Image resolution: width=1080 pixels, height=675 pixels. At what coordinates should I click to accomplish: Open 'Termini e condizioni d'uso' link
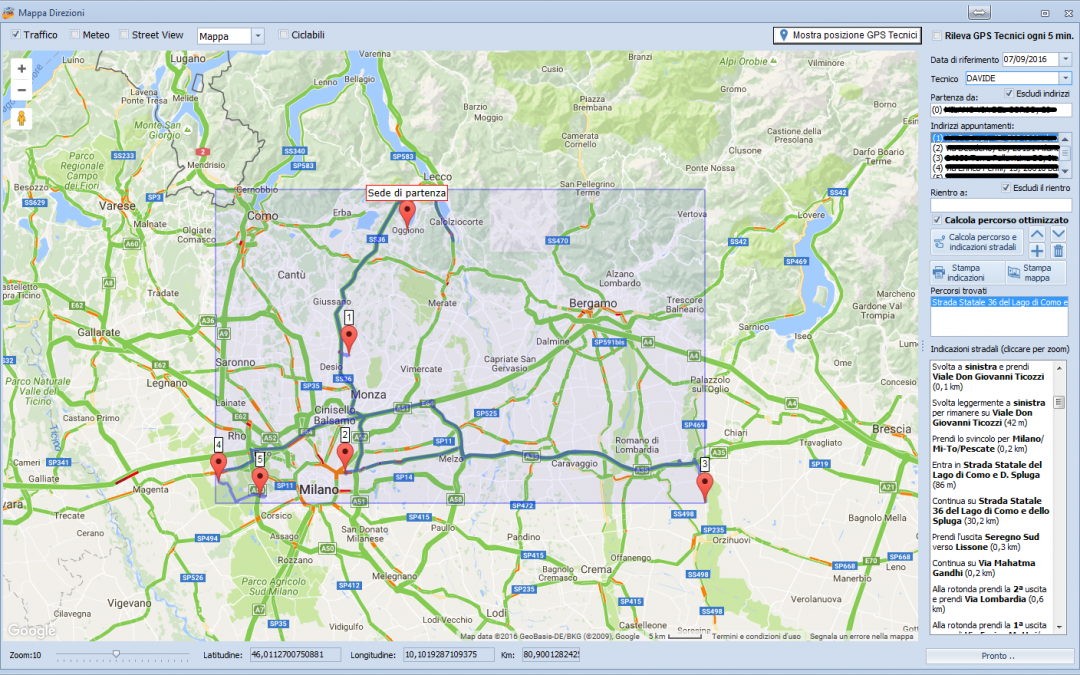(x=756, y=636)
